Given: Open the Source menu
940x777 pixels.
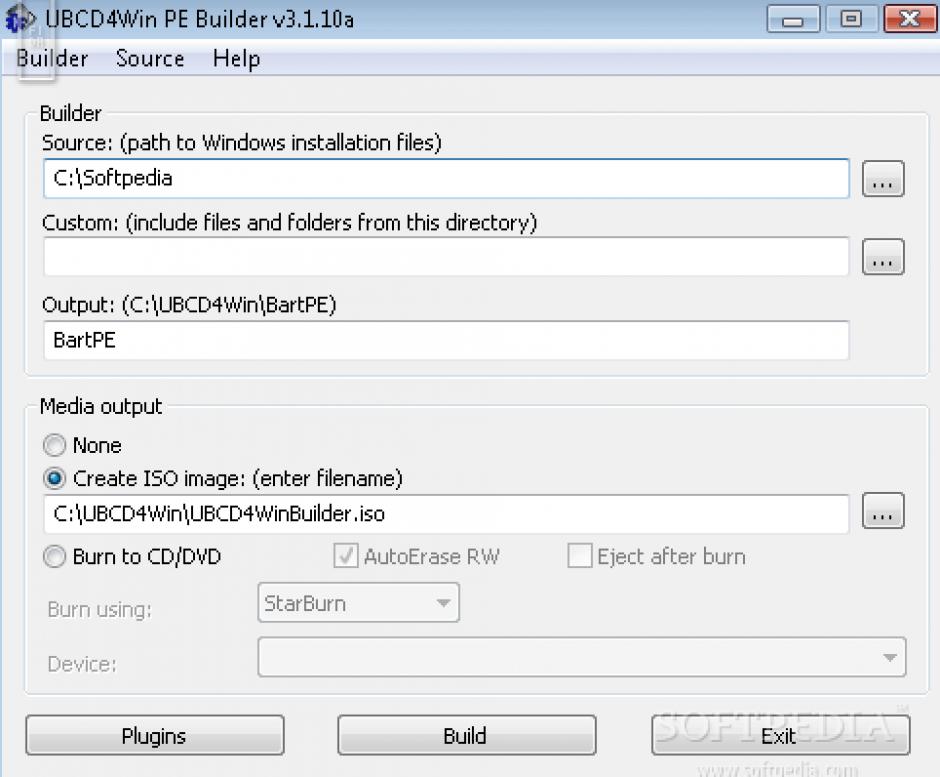Looking at the screenshot, I should pos(150,59).
